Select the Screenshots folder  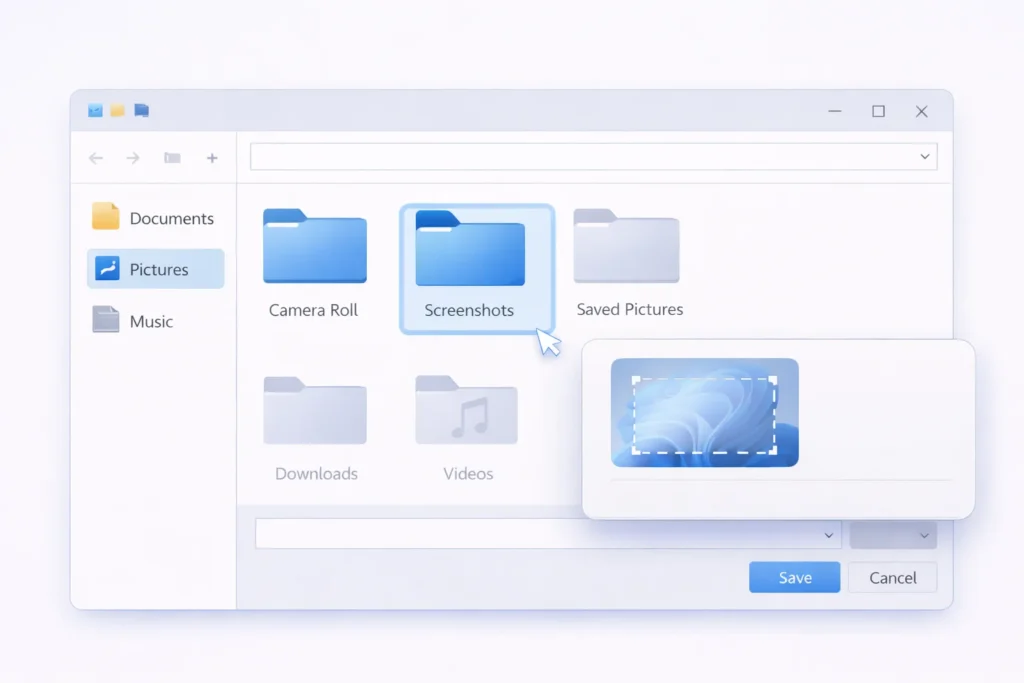468,250
